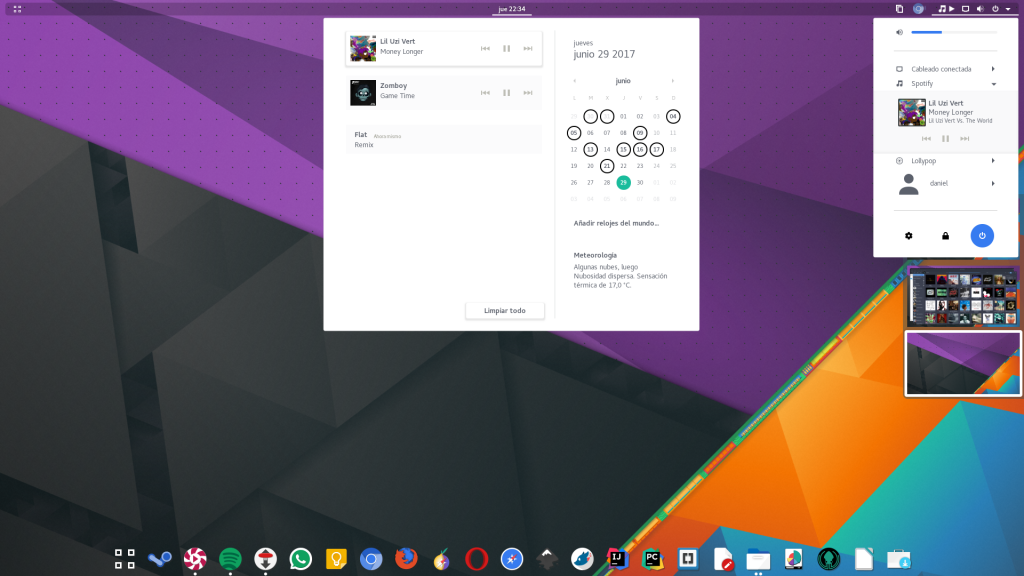1024x576 pixels.
Task: Open Steam from the dock
Action: 160,558
